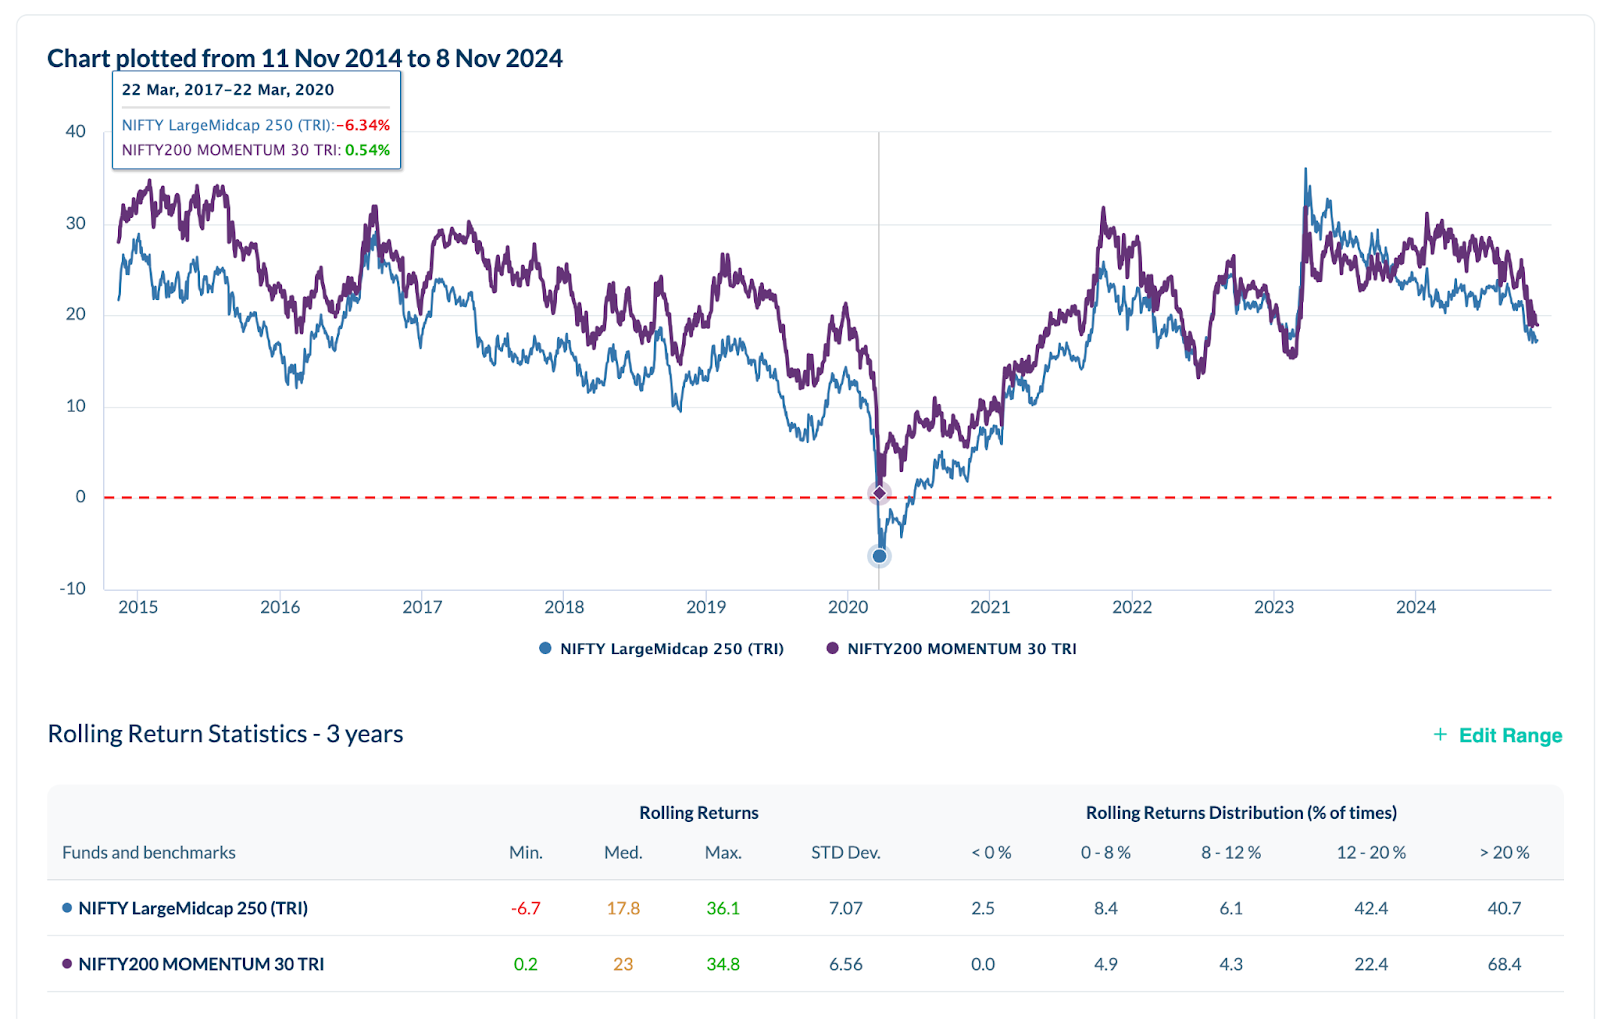The height and width of the screenshot is (1019, 1600).
Task: Click the 42.4 distribution cell
Action: [1371, 908]
